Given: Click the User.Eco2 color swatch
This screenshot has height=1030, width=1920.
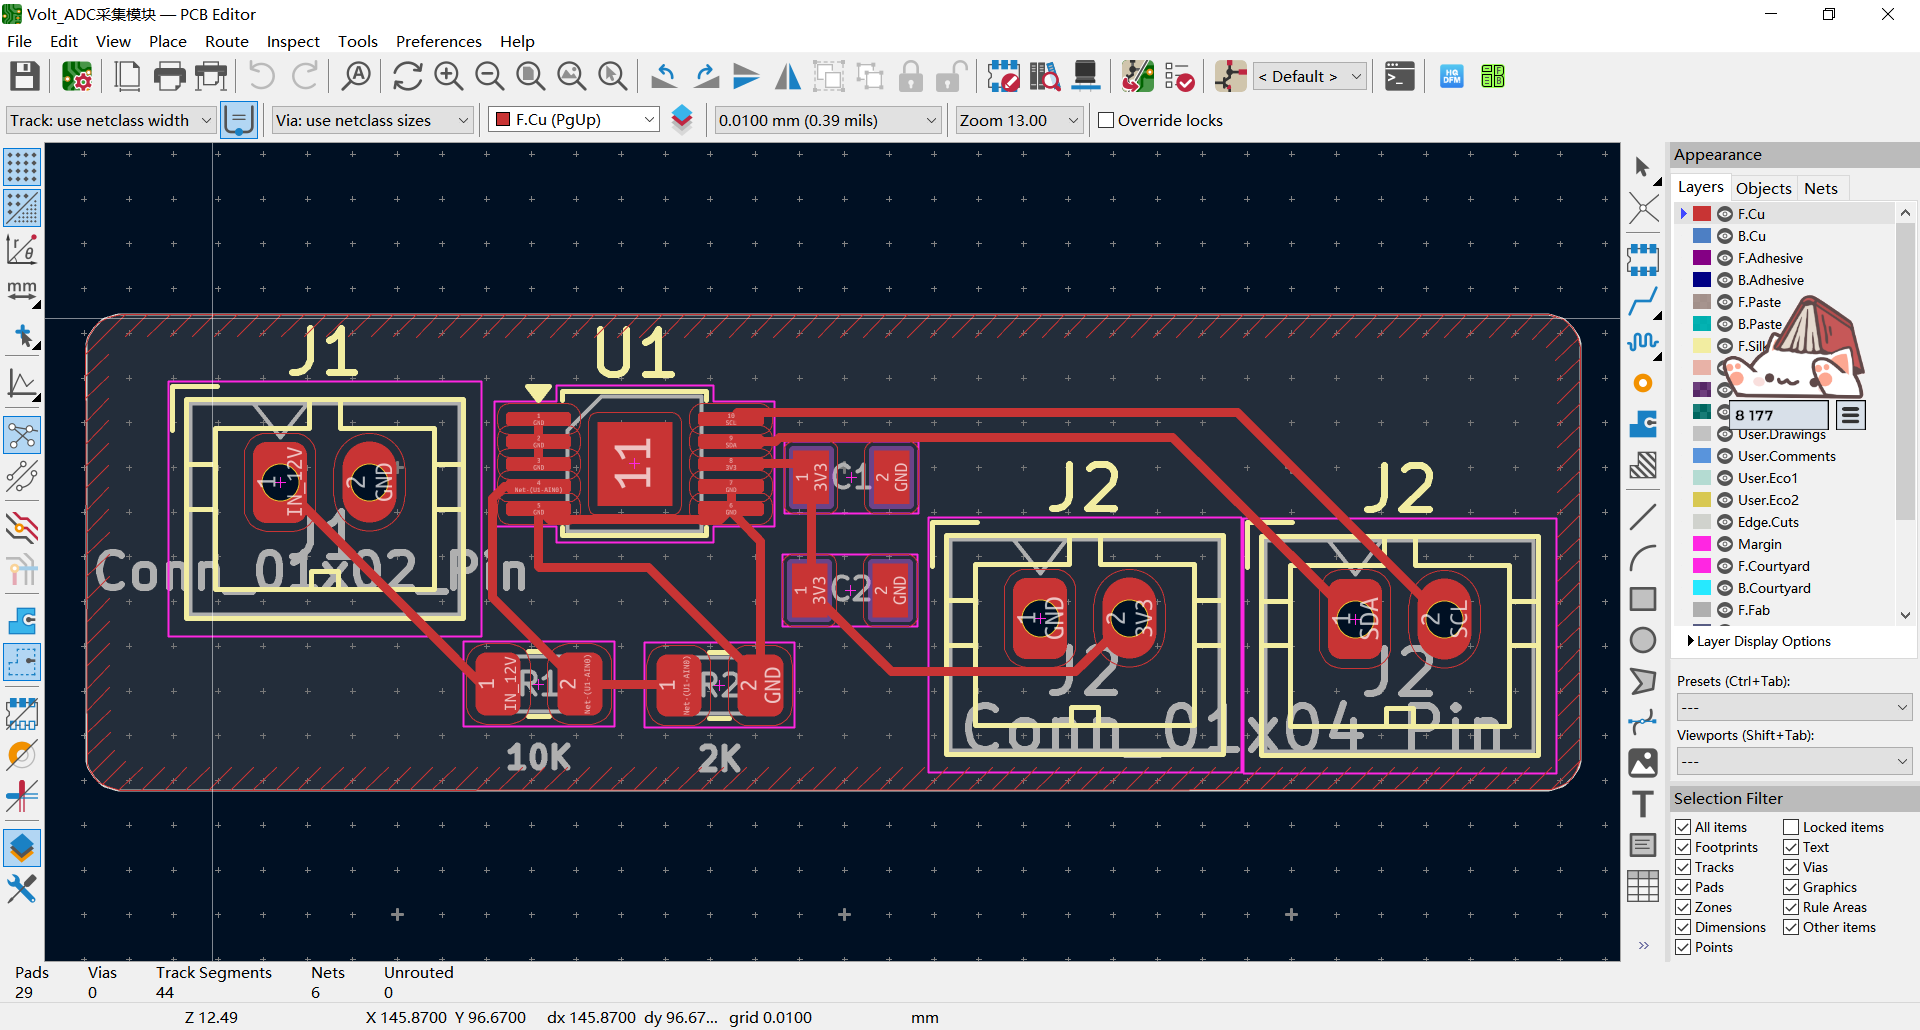Looking at the screenshot, I should (1702, 500).
